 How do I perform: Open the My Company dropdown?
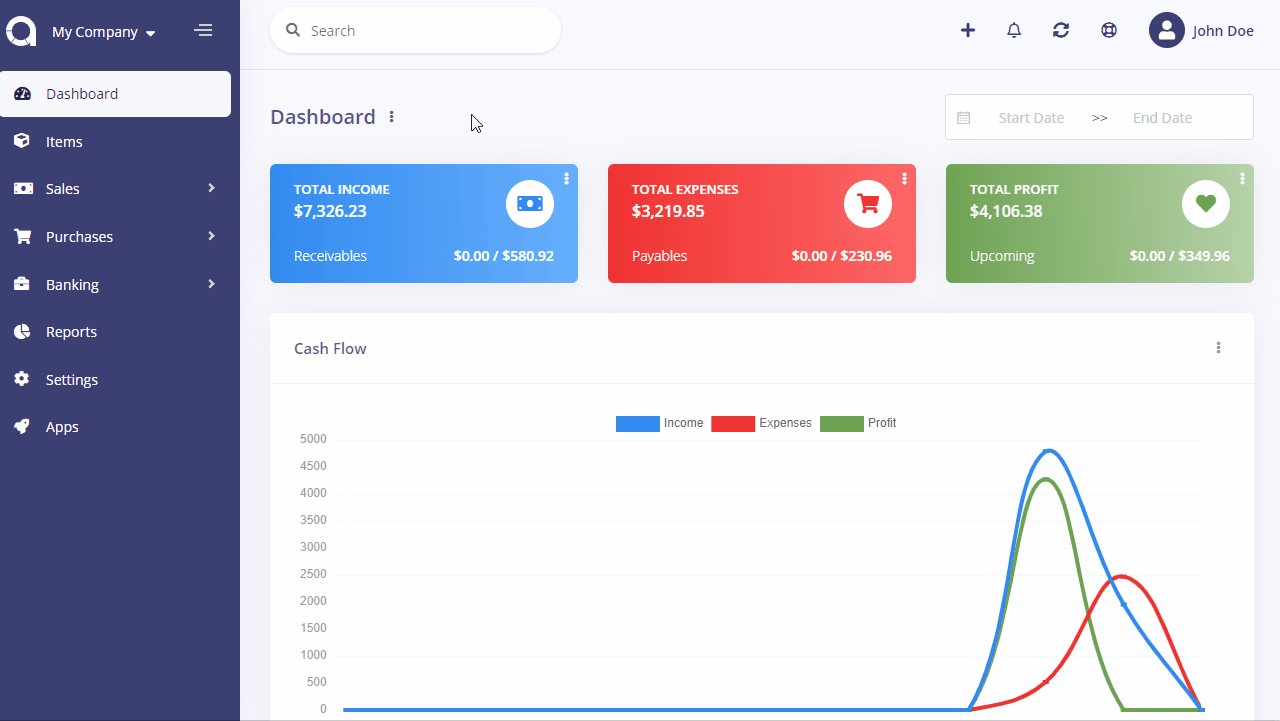coord(103,32)
